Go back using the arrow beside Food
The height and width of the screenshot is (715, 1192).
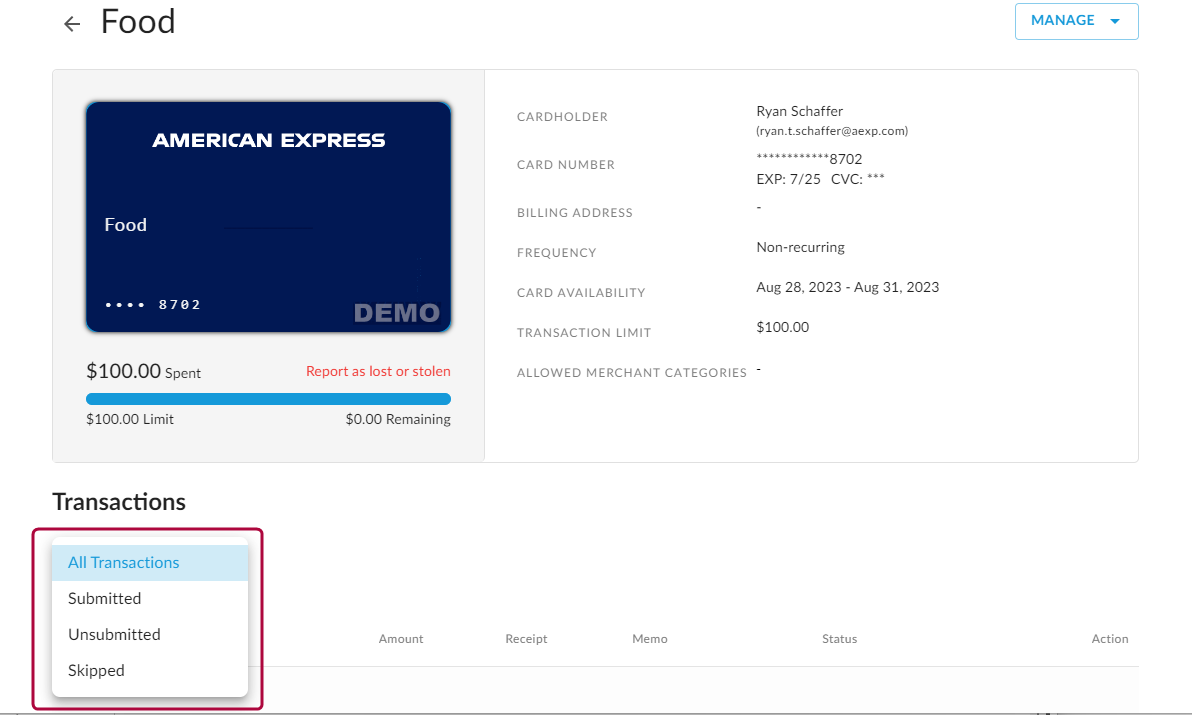click(71, 24)
